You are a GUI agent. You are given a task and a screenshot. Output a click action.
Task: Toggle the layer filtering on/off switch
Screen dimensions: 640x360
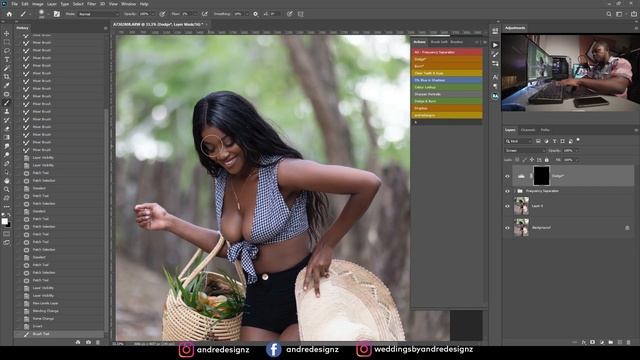point(578,141)
